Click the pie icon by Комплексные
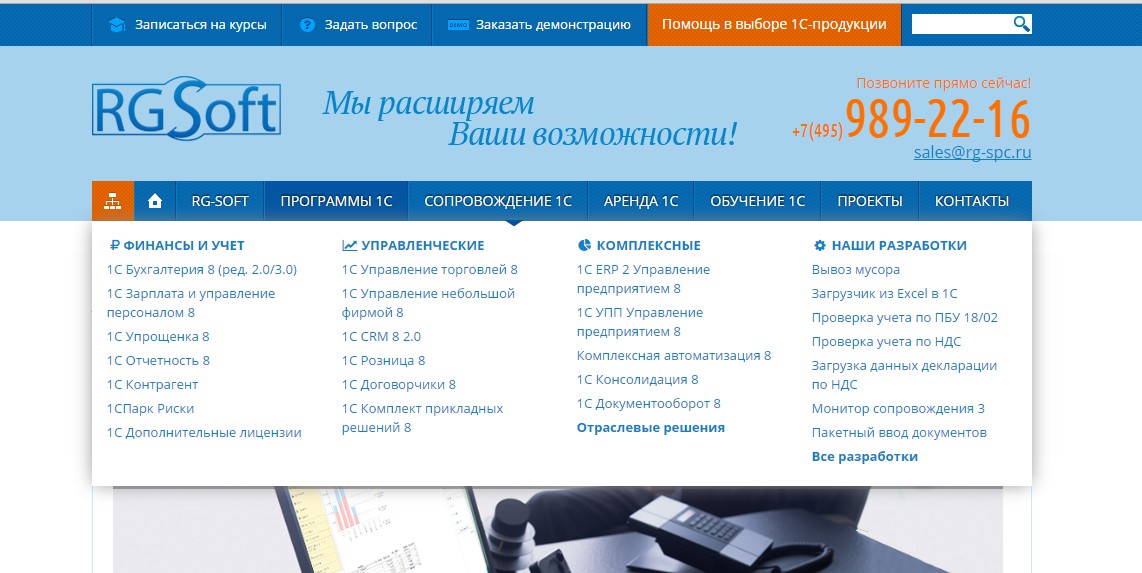 (584, 245)
